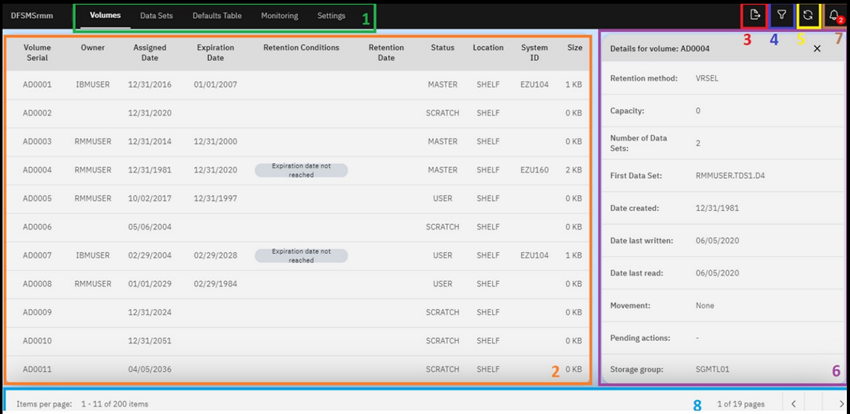Select volume AD0007 row

(x=297, y=255)
